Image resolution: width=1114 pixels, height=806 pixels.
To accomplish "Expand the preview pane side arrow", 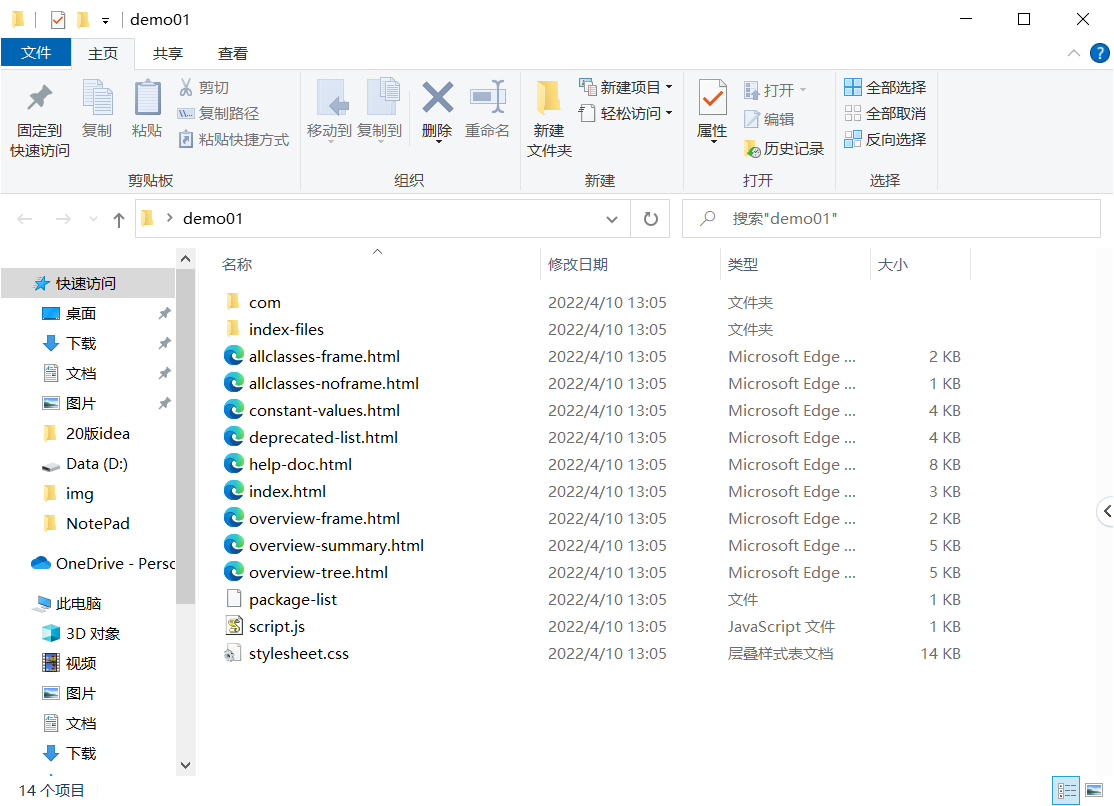I will point(1106,511).
